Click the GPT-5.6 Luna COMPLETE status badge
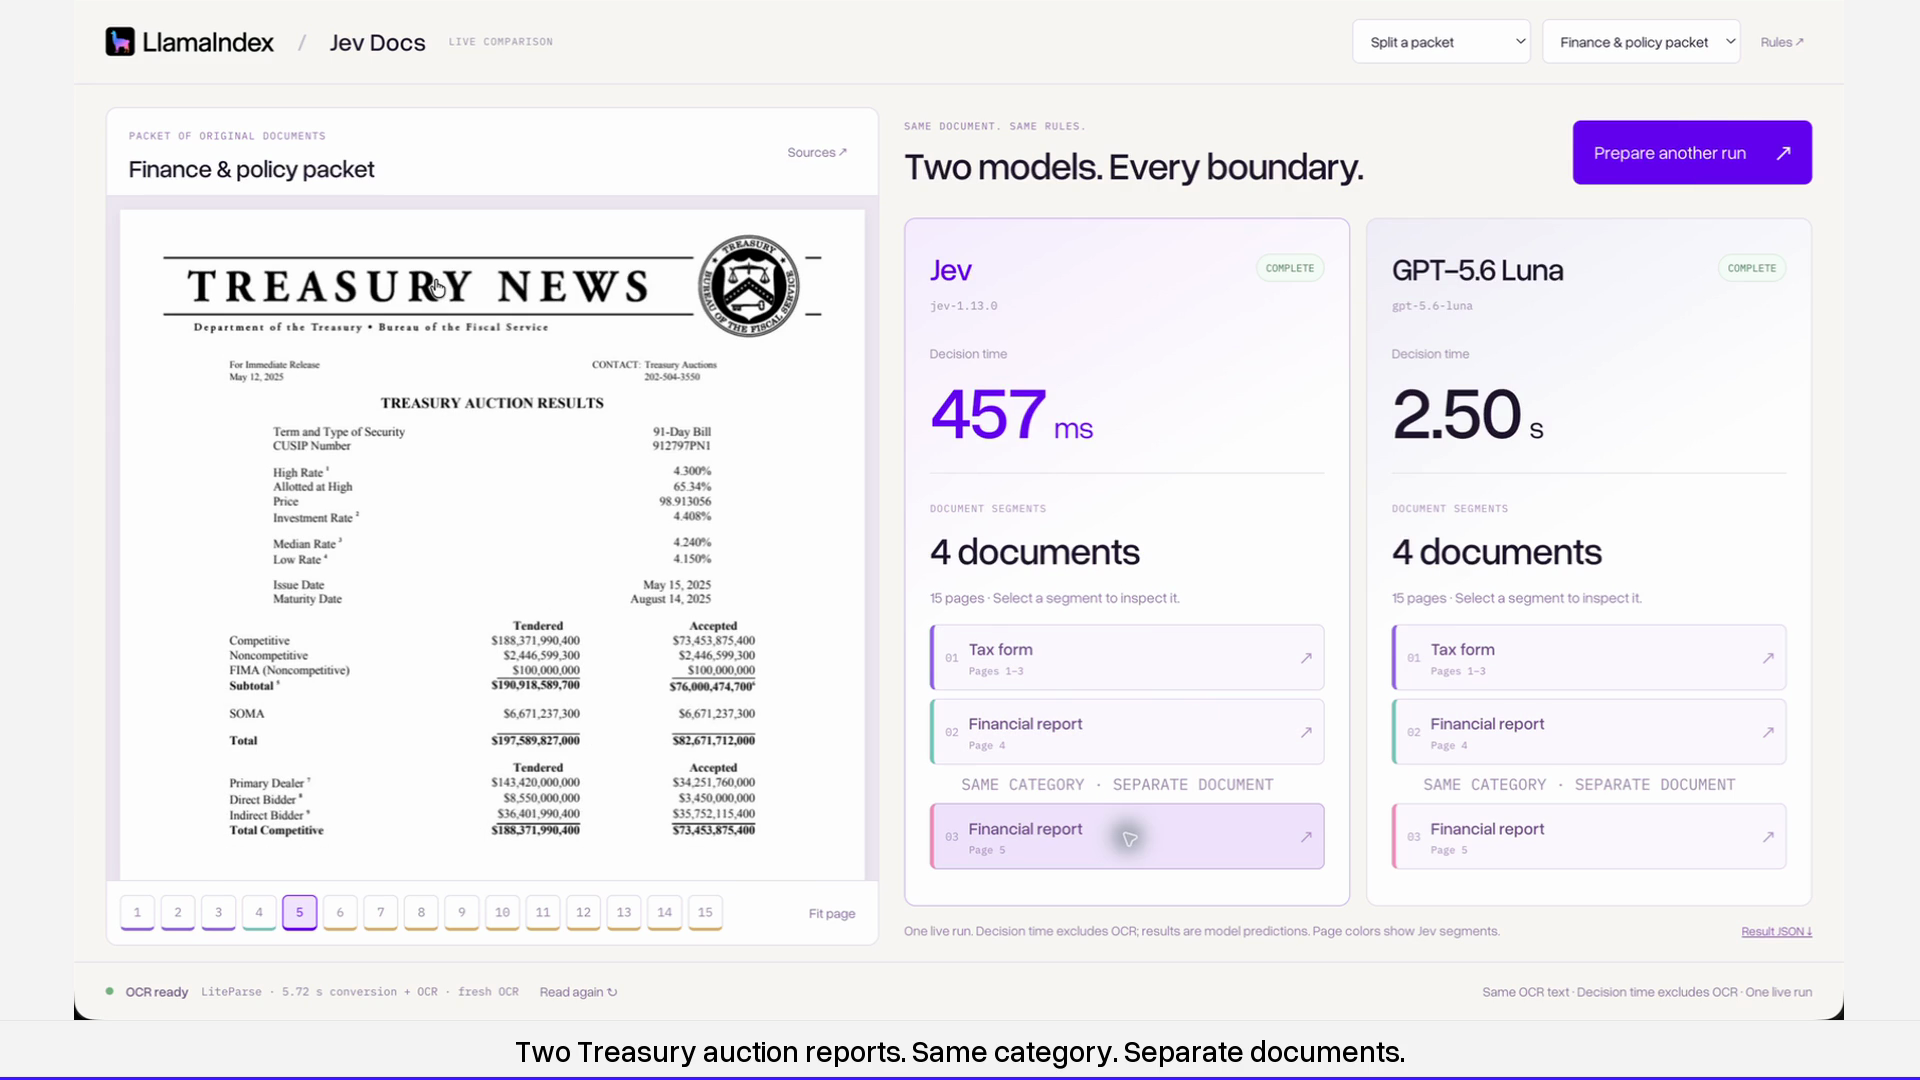The height and width of the screenshot is (1080, 1920). coord(1752,268)
